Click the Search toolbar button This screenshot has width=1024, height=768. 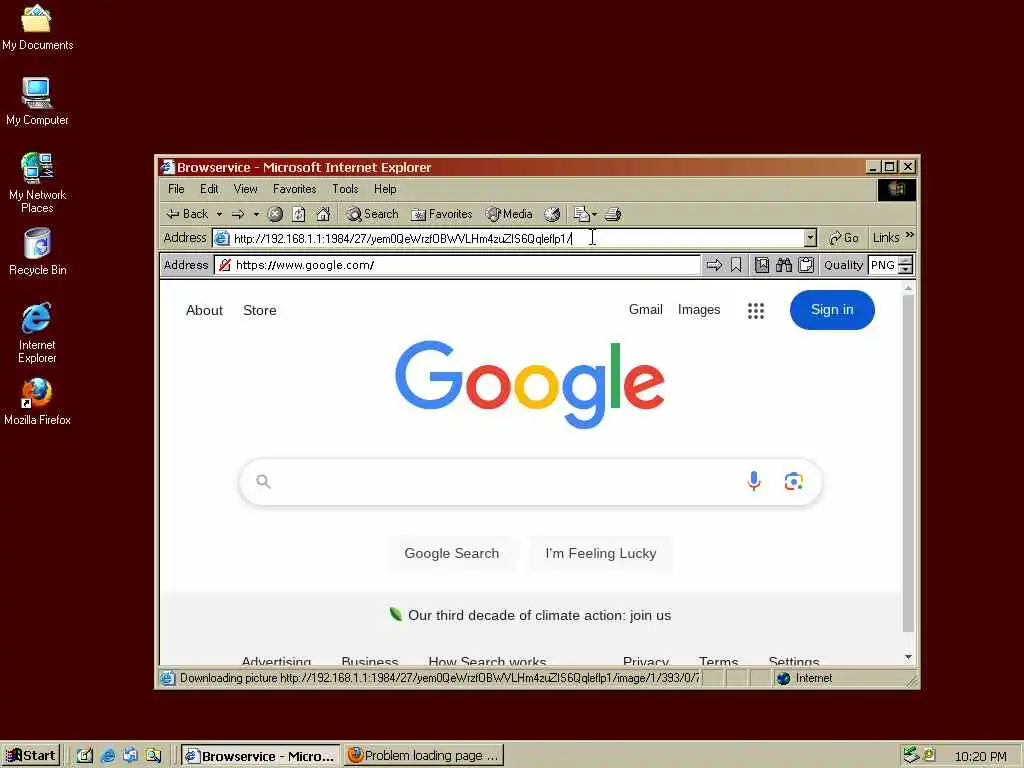pyautogui.click(x=372, y=214)
